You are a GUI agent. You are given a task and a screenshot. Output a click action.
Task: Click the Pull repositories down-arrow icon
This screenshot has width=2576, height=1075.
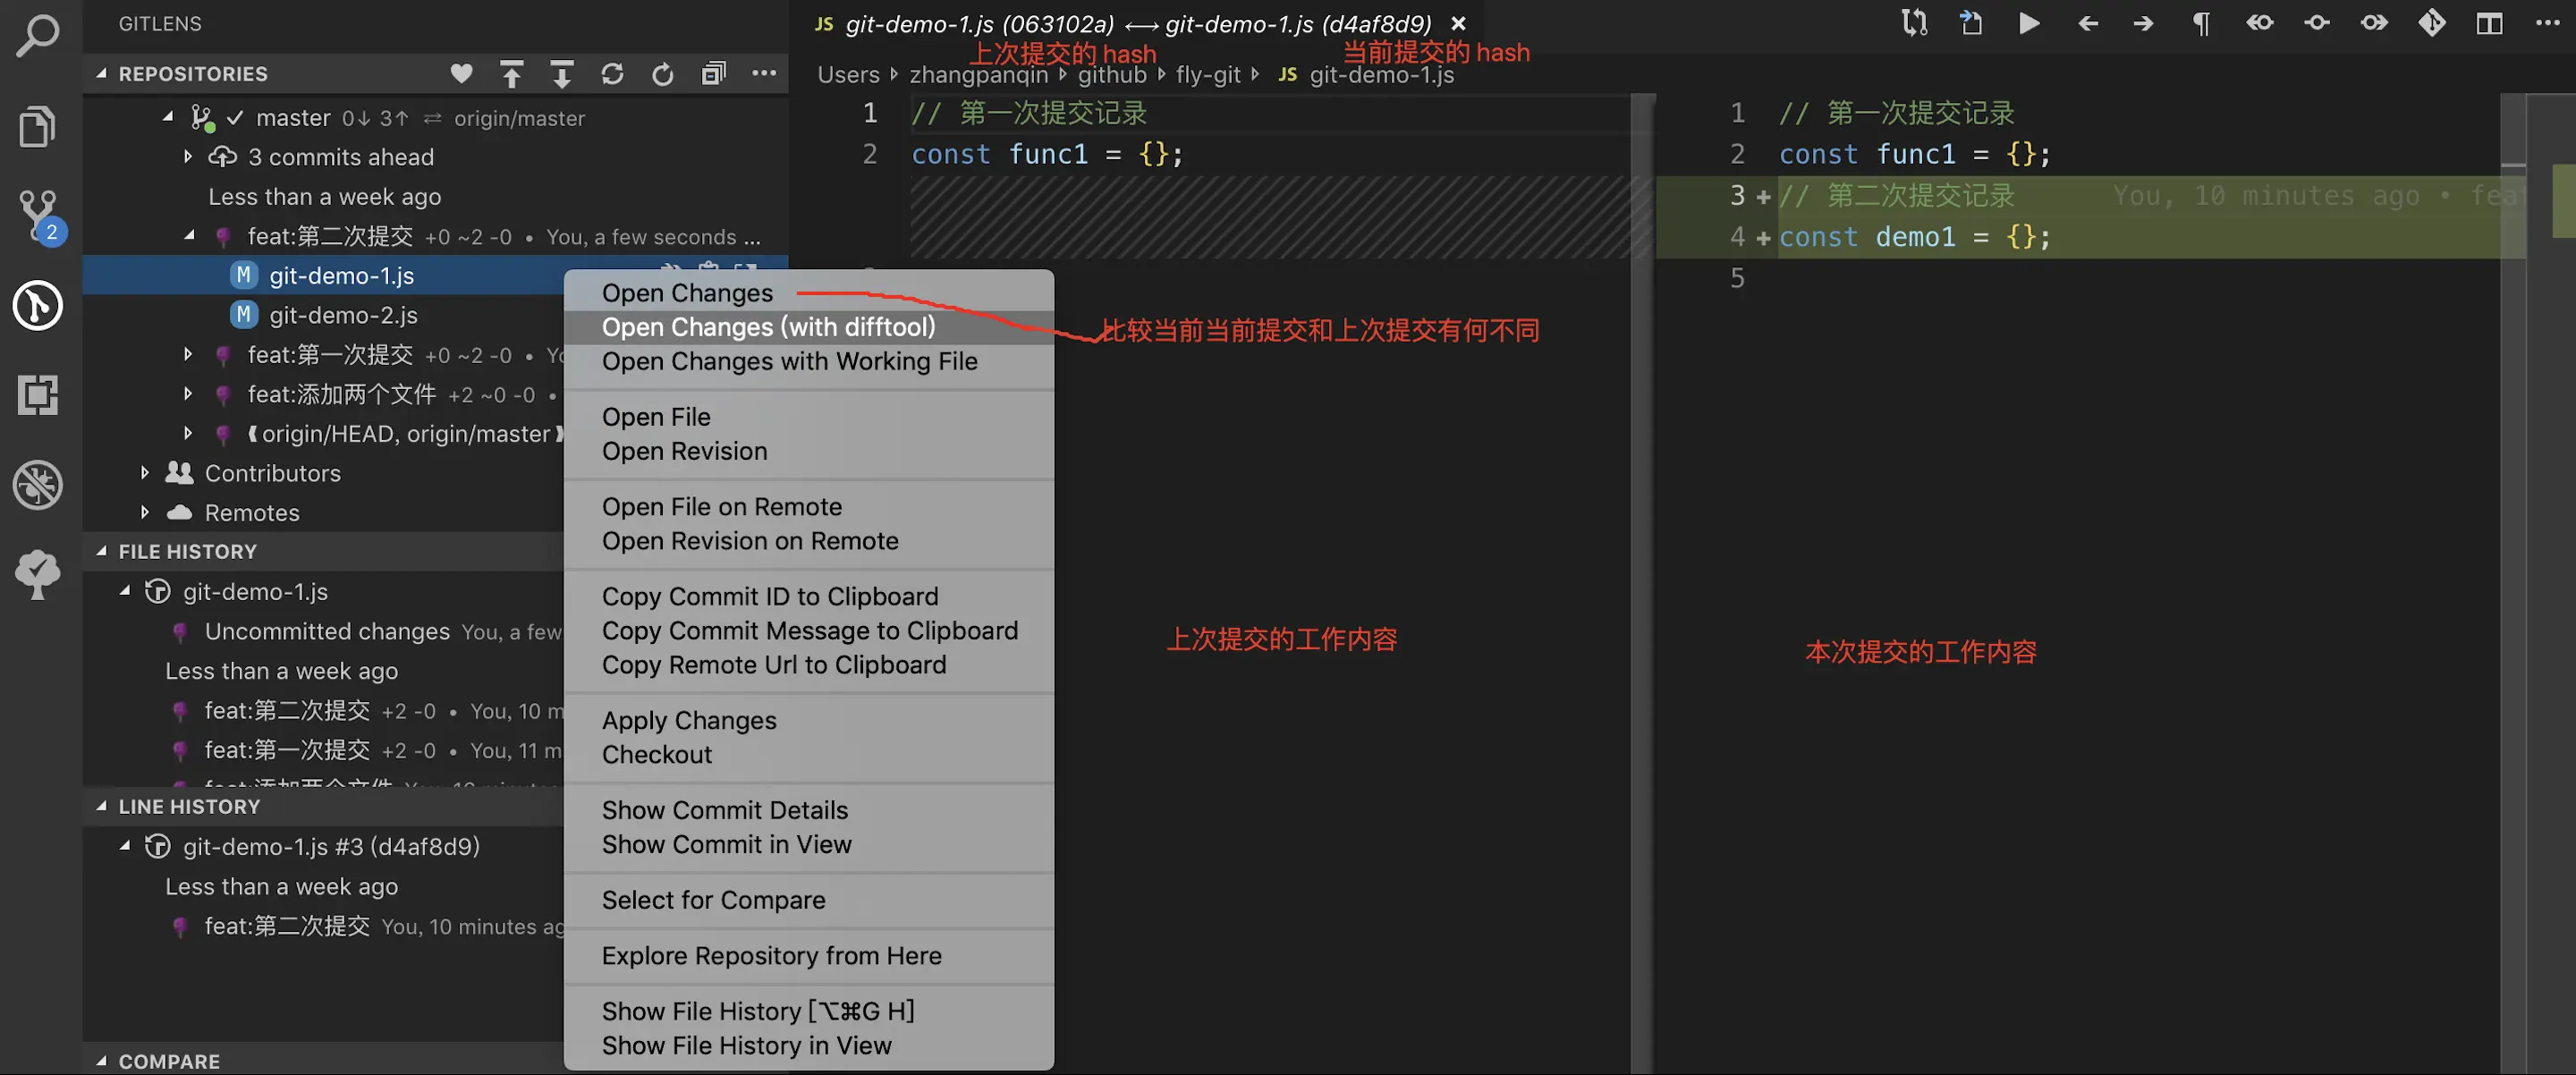[x=561, y=74]
